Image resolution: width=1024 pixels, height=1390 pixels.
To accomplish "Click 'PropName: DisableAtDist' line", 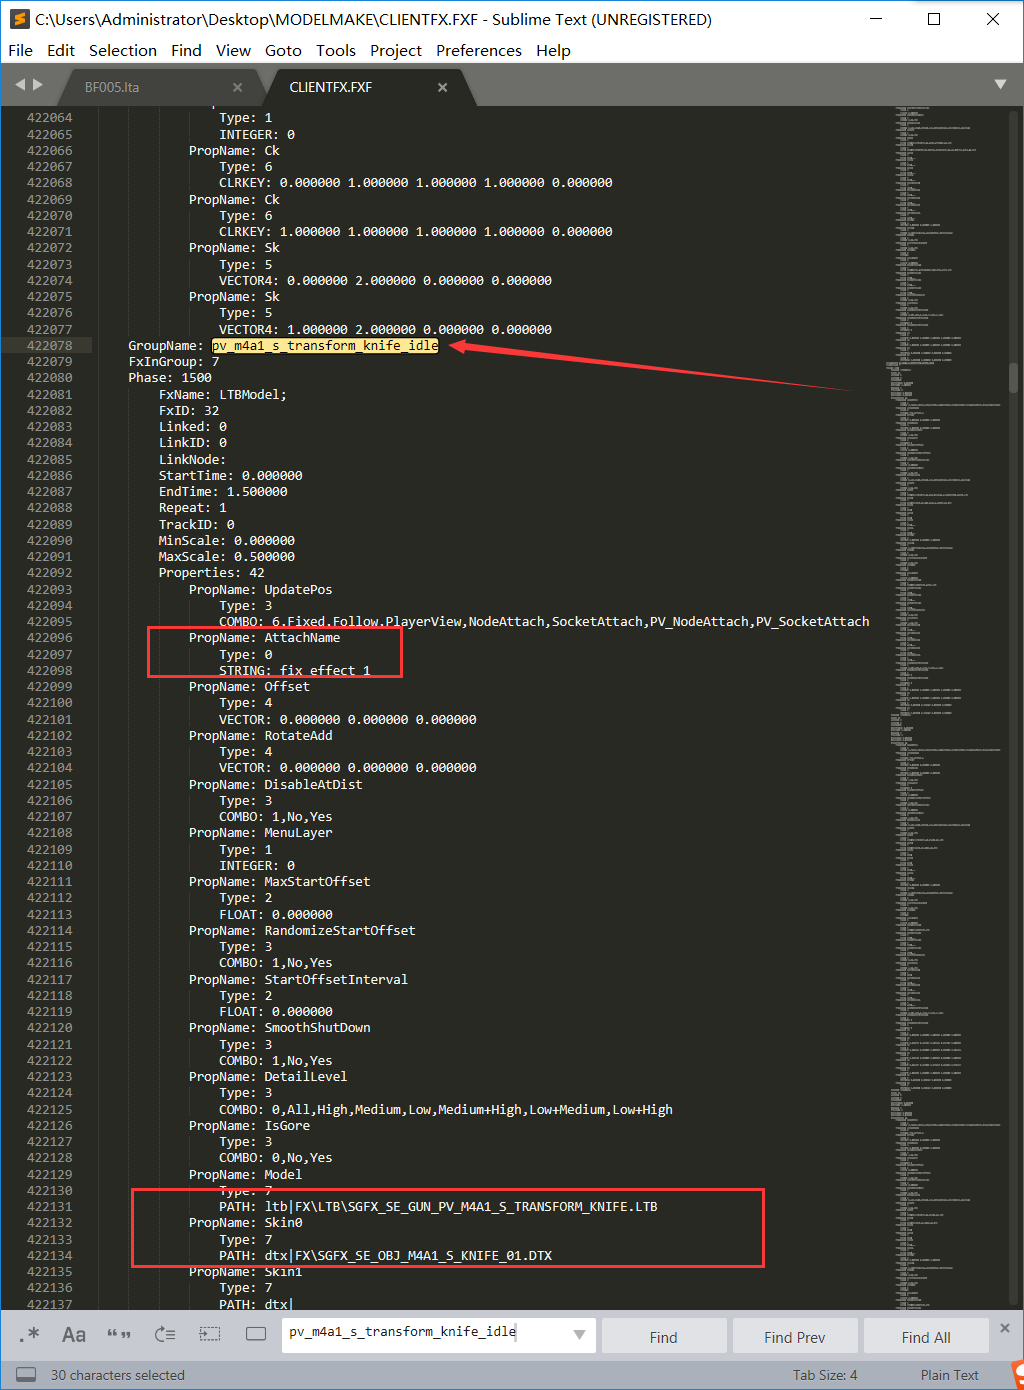I will [276, 784].
